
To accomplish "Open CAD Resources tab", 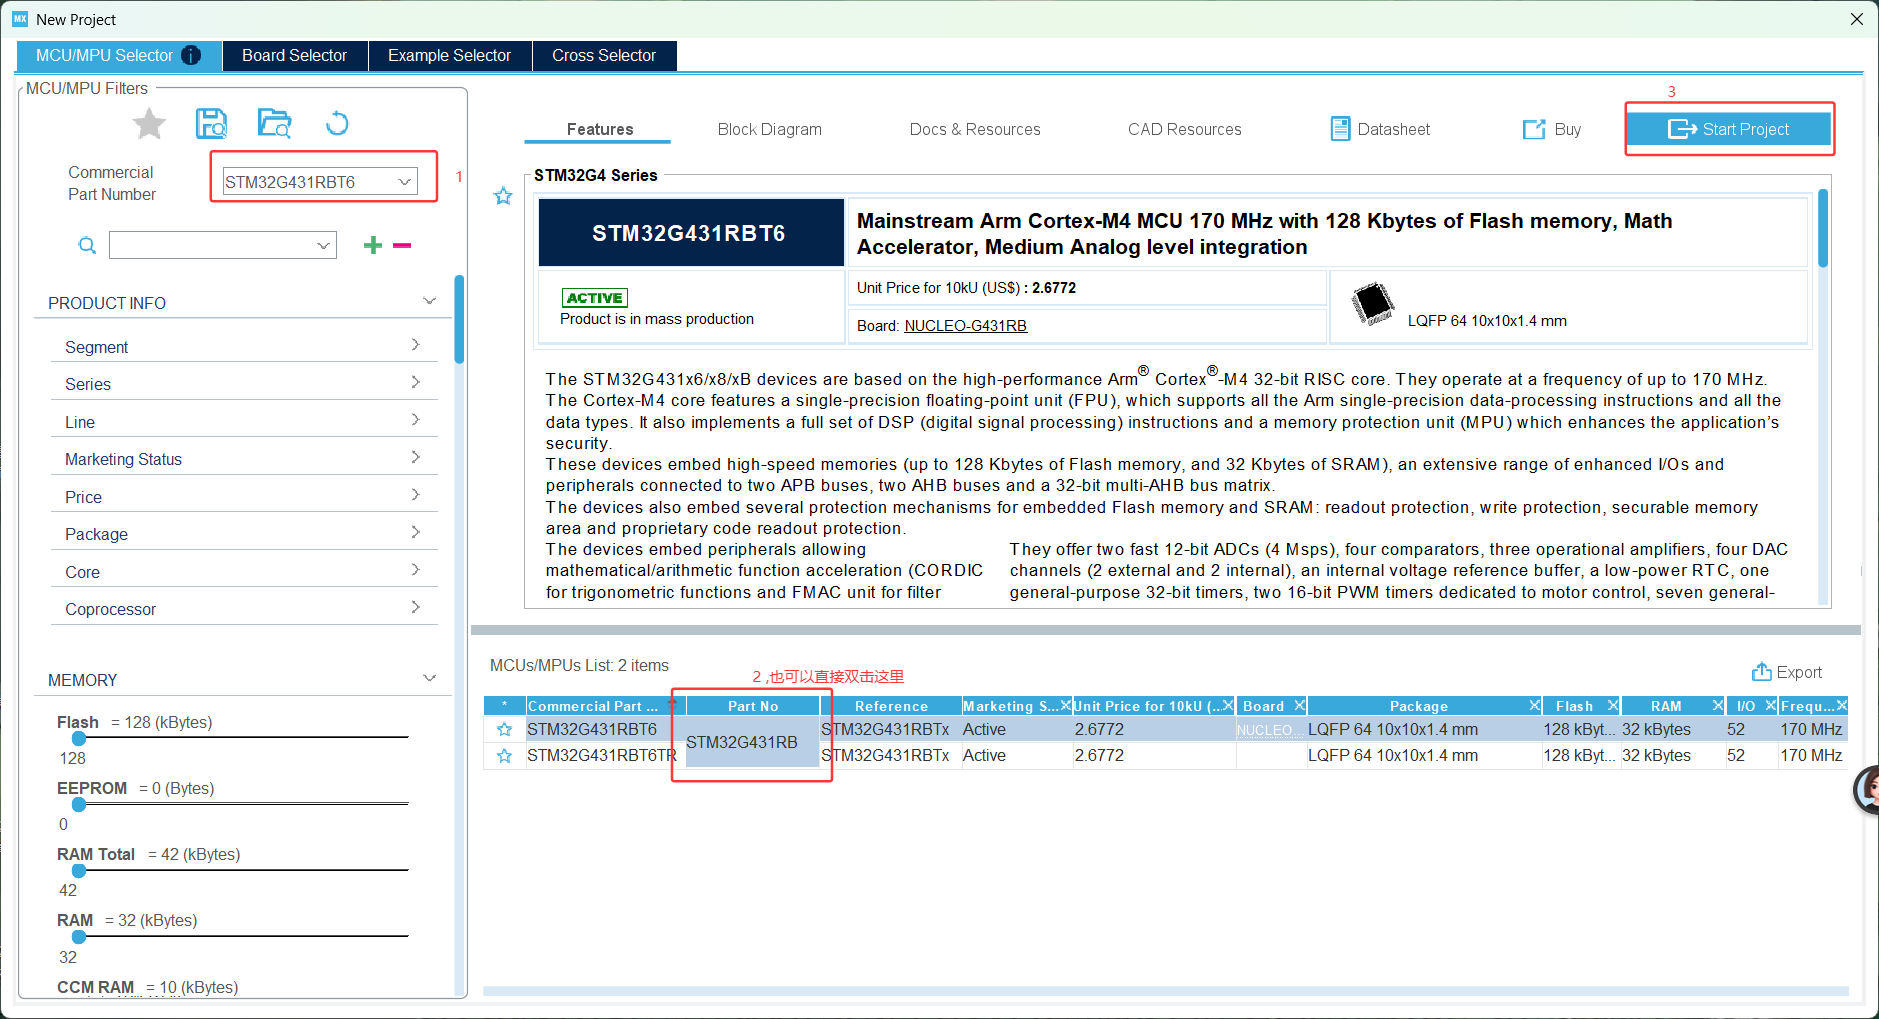I will [x=1185, y=129].
